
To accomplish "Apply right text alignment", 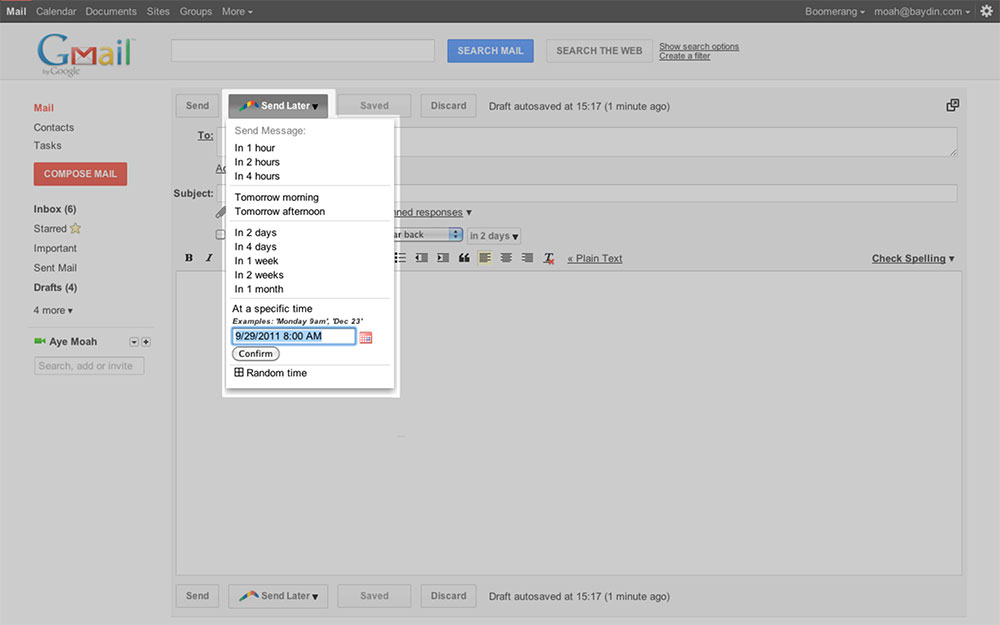I will tap(527, 258).
